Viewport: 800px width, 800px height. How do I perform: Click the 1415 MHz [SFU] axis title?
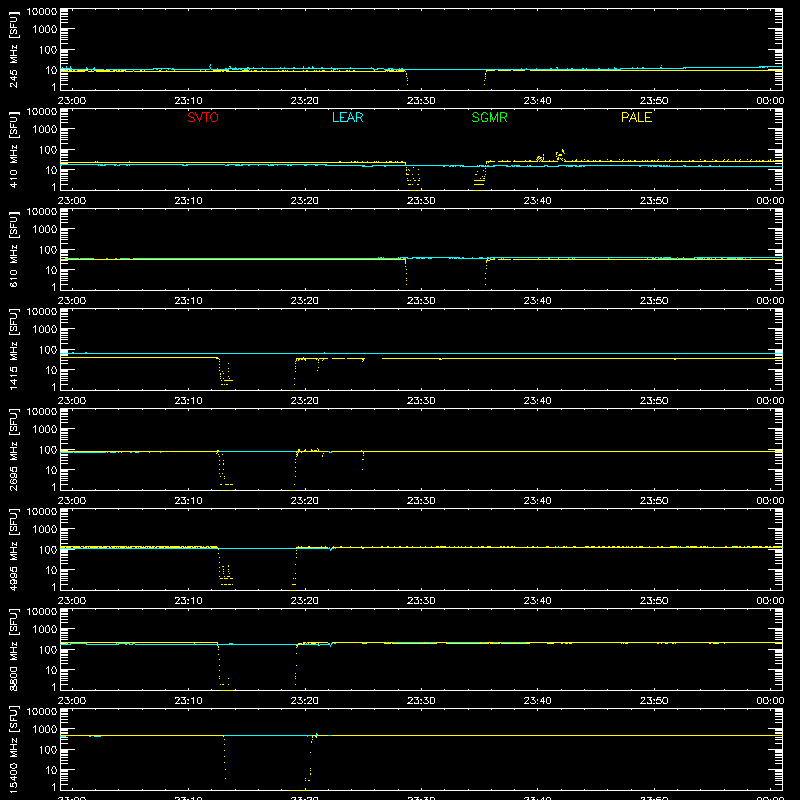[14, 349]
